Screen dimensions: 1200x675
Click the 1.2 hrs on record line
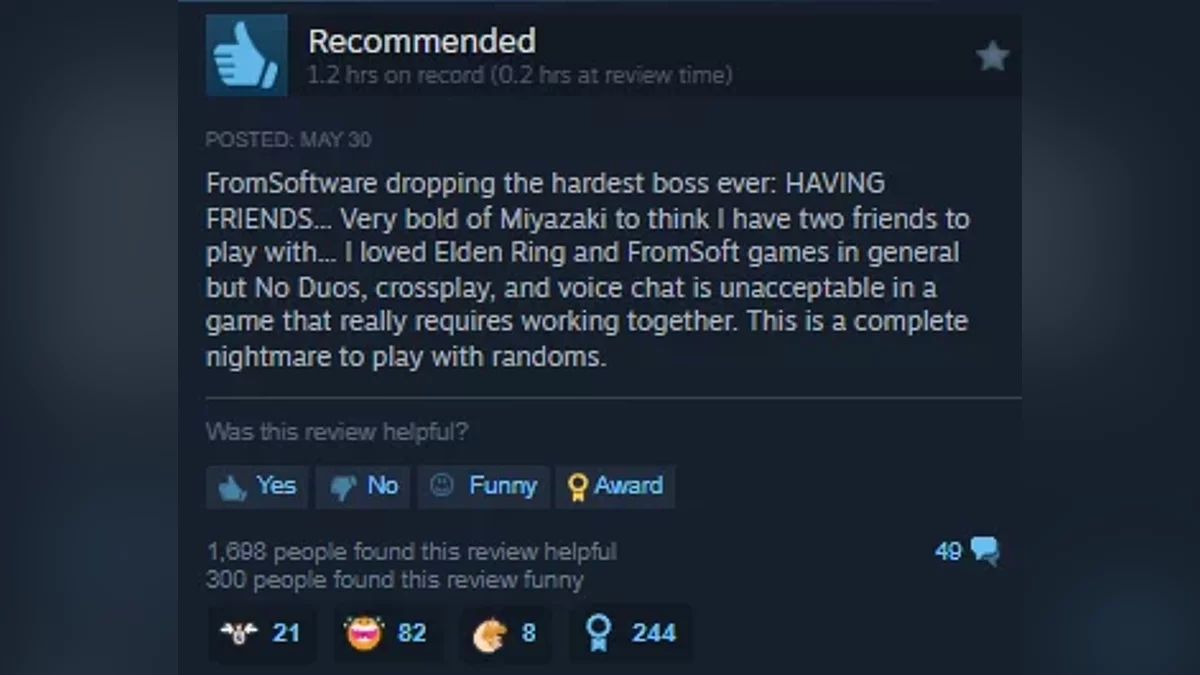pyautogui.click(x=520, y=75)
